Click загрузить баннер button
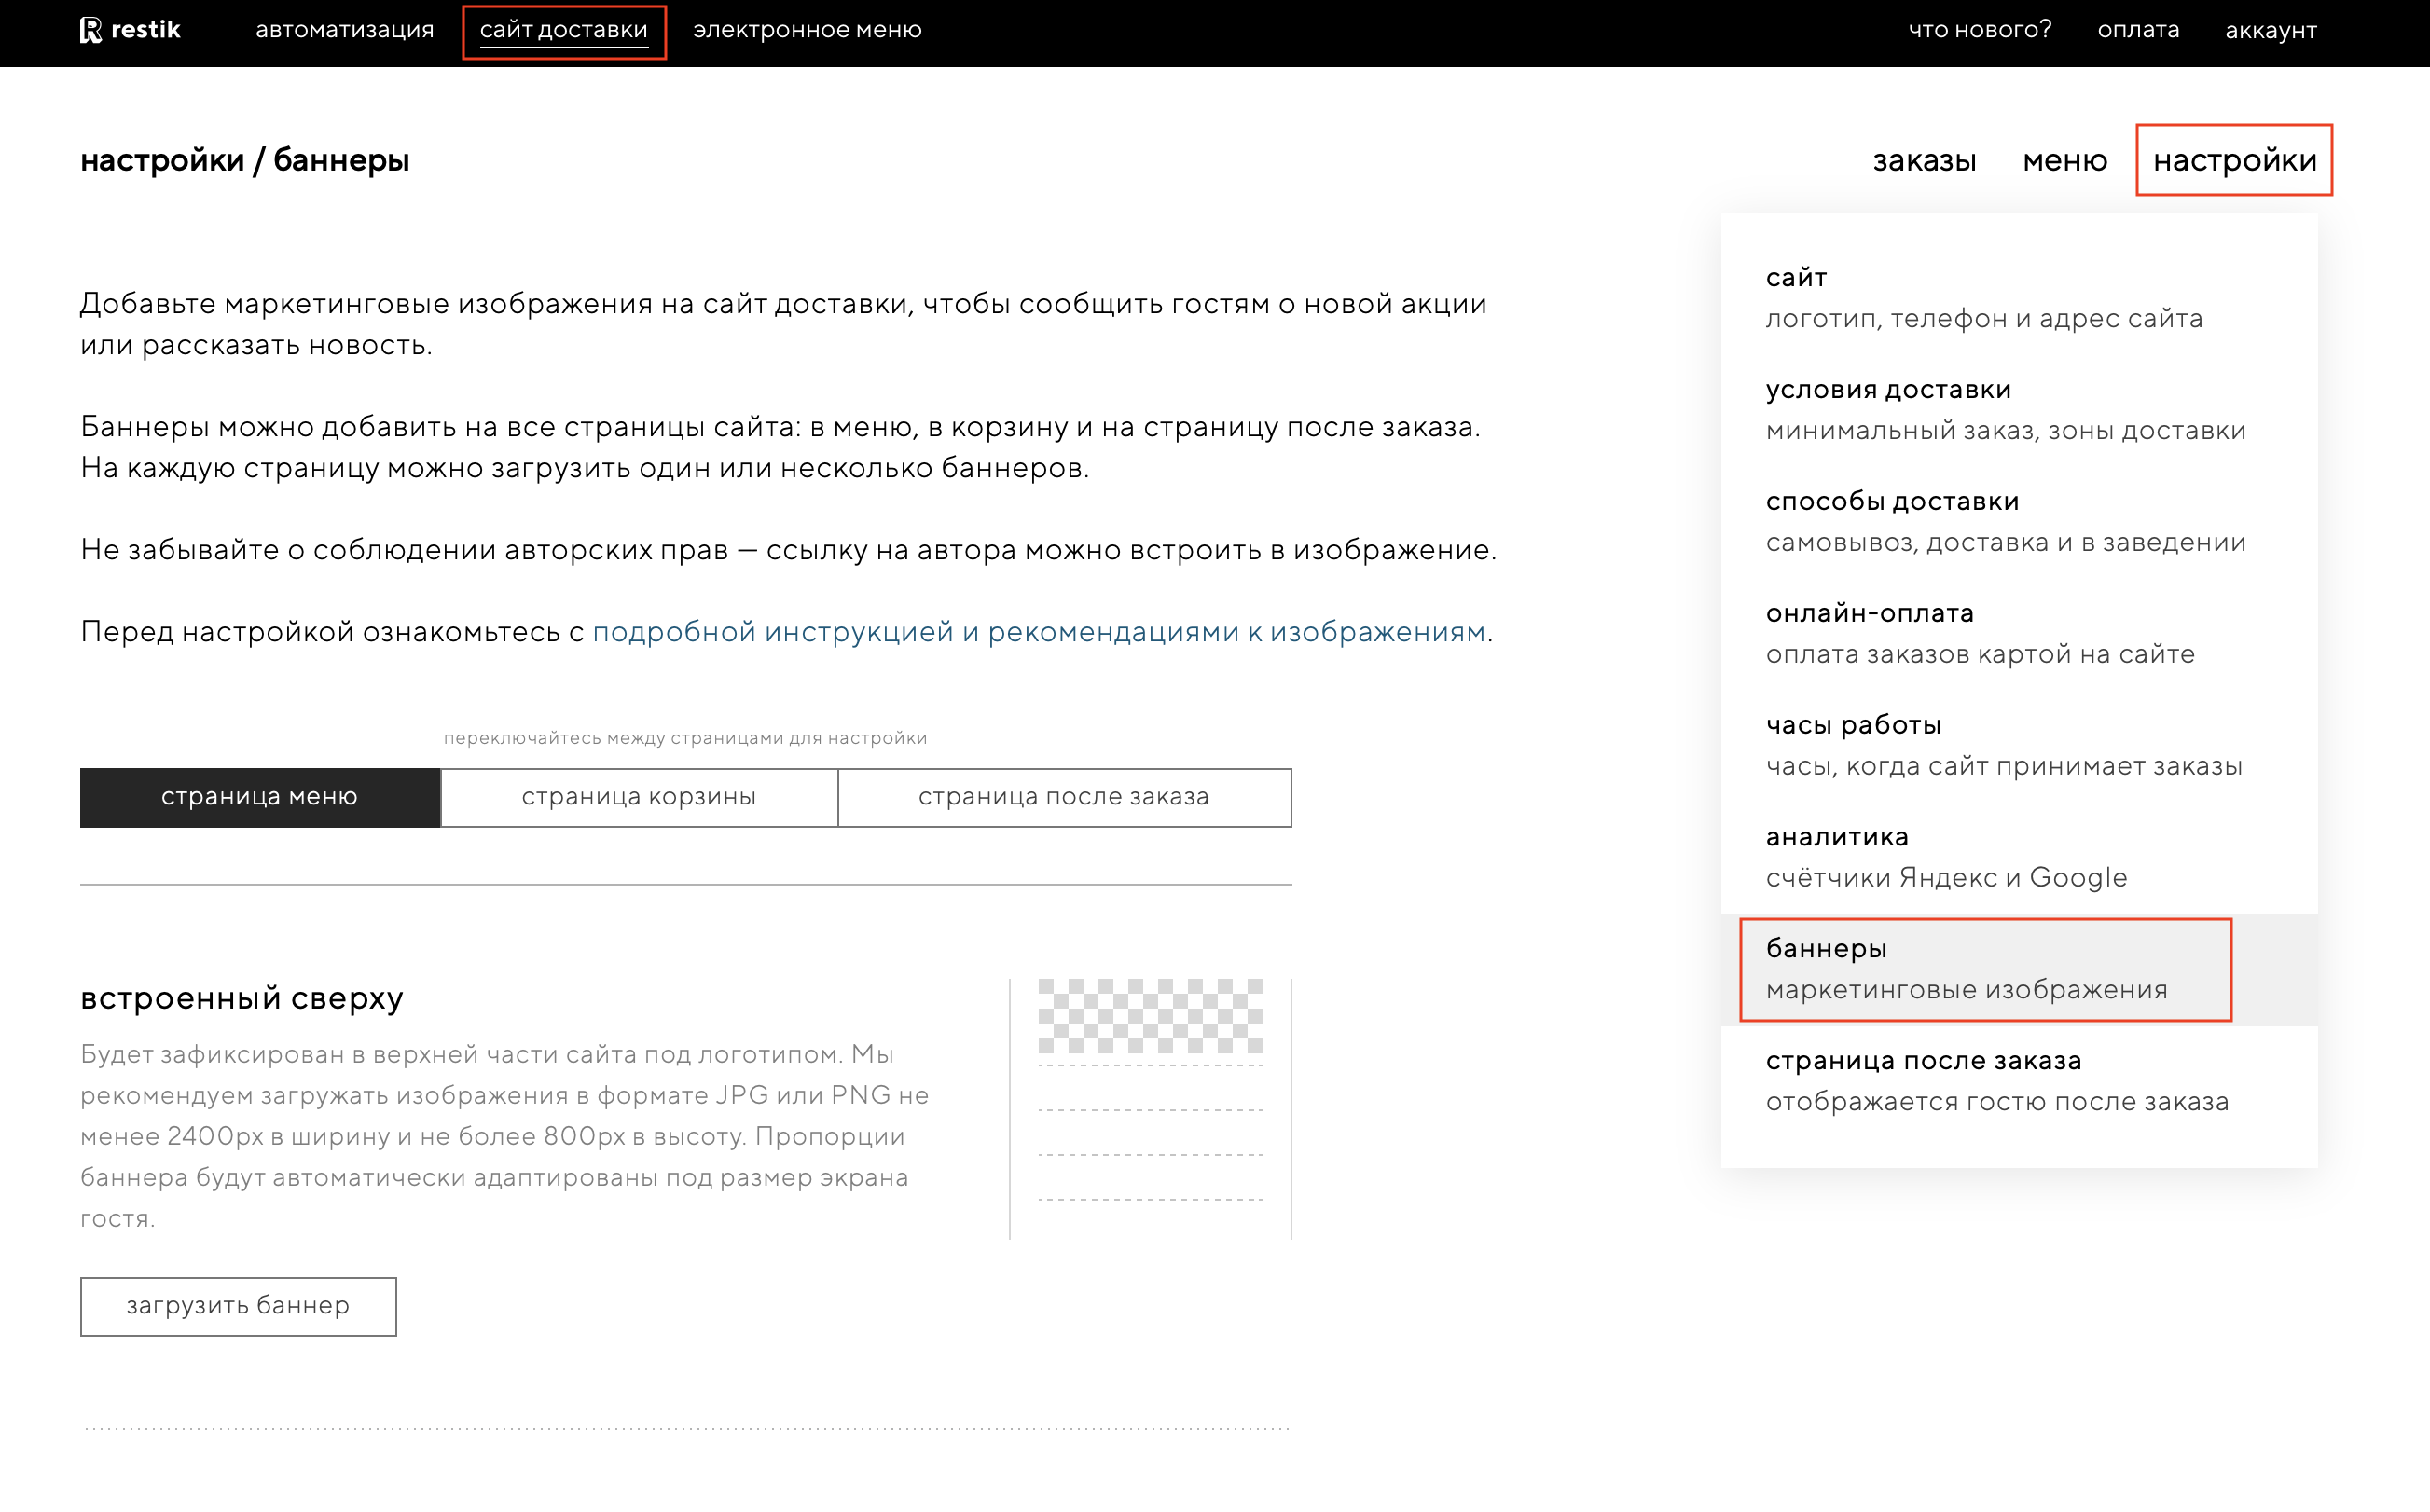Screen dimensions: 2430x1512 coord(238,1306)
